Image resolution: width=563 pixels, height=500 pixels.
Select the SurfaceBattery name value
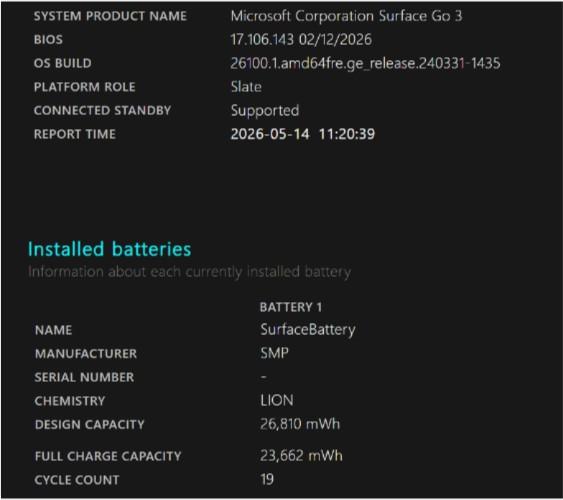(308, 330)
